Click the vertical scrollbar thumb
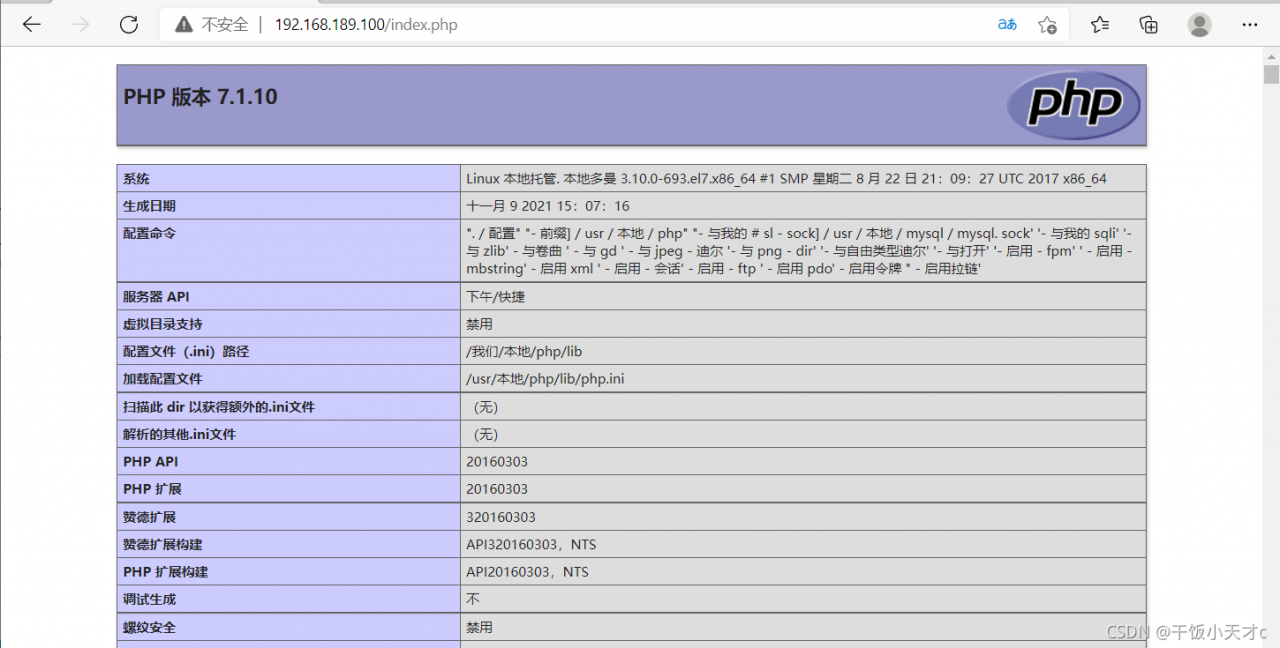The height and width of the screenshot is (648, 1280). [x=1271, y=75]
